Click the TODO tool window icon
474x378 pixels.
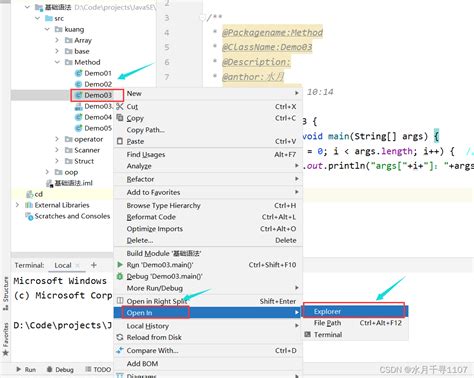88,369
